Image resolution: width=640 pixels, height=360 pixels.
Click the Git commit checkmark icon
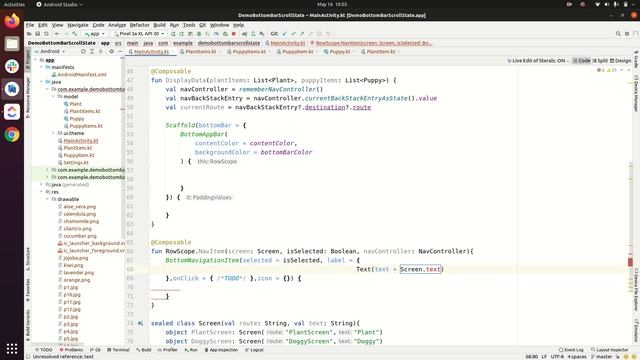(293, 34)
